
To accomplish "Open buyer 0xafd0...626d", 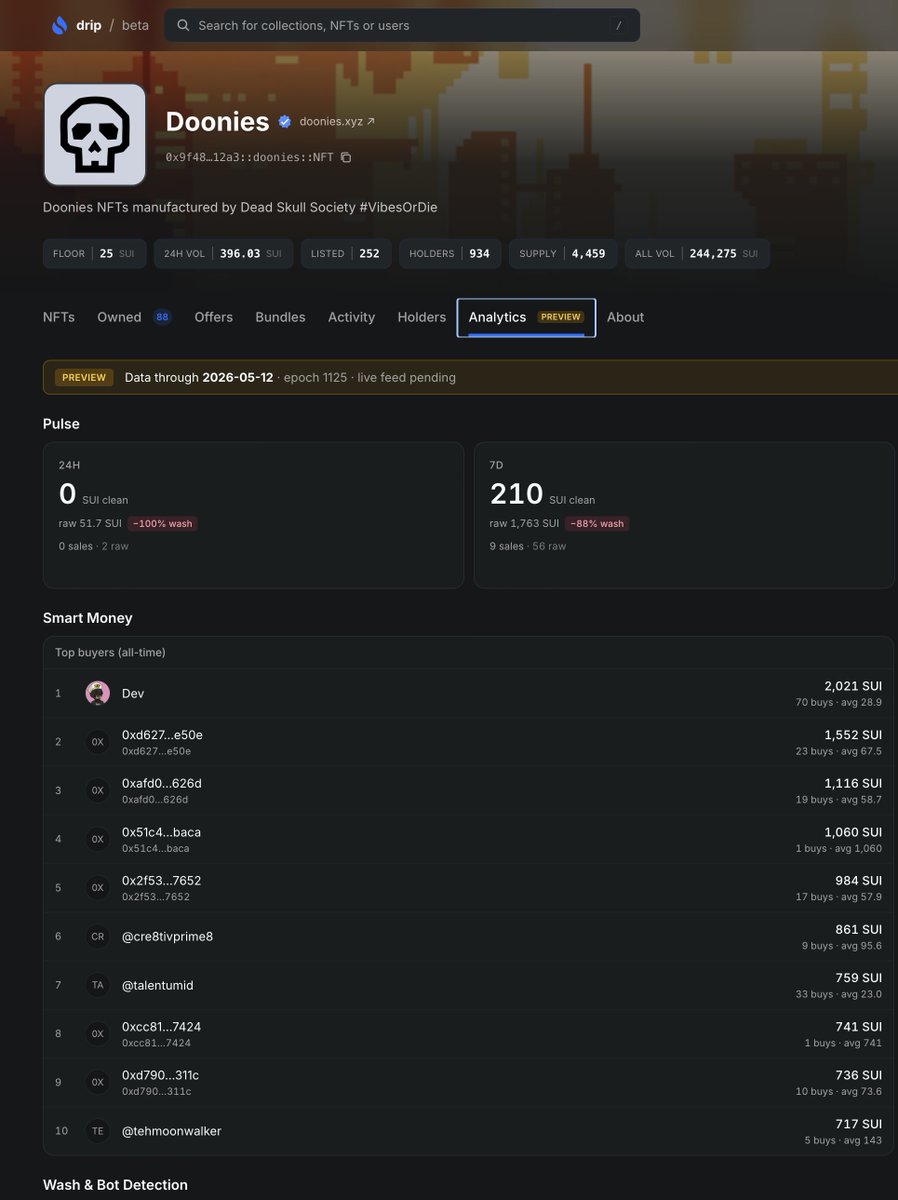I will tap(162, 783).
